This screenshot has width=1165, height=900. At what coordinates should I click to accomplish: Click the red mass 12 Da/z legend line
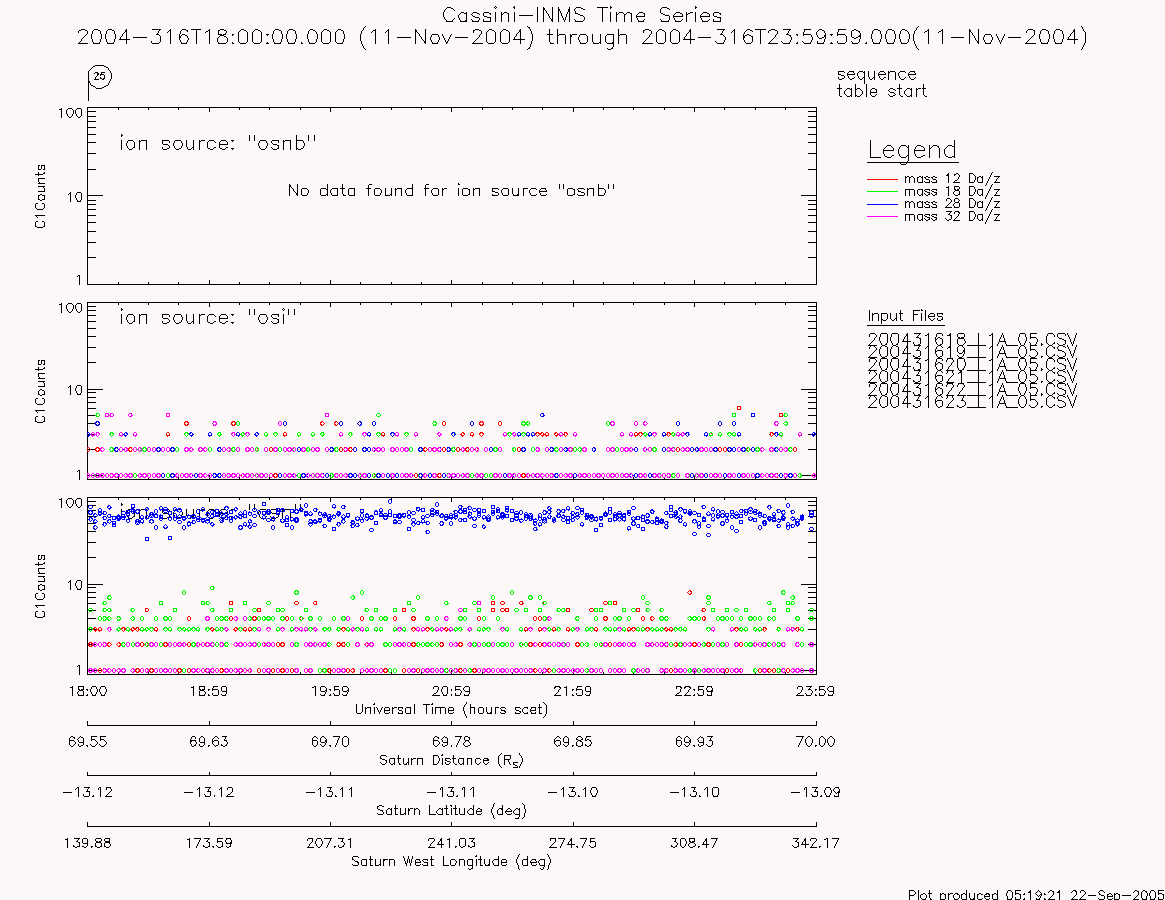pos(883,179)
